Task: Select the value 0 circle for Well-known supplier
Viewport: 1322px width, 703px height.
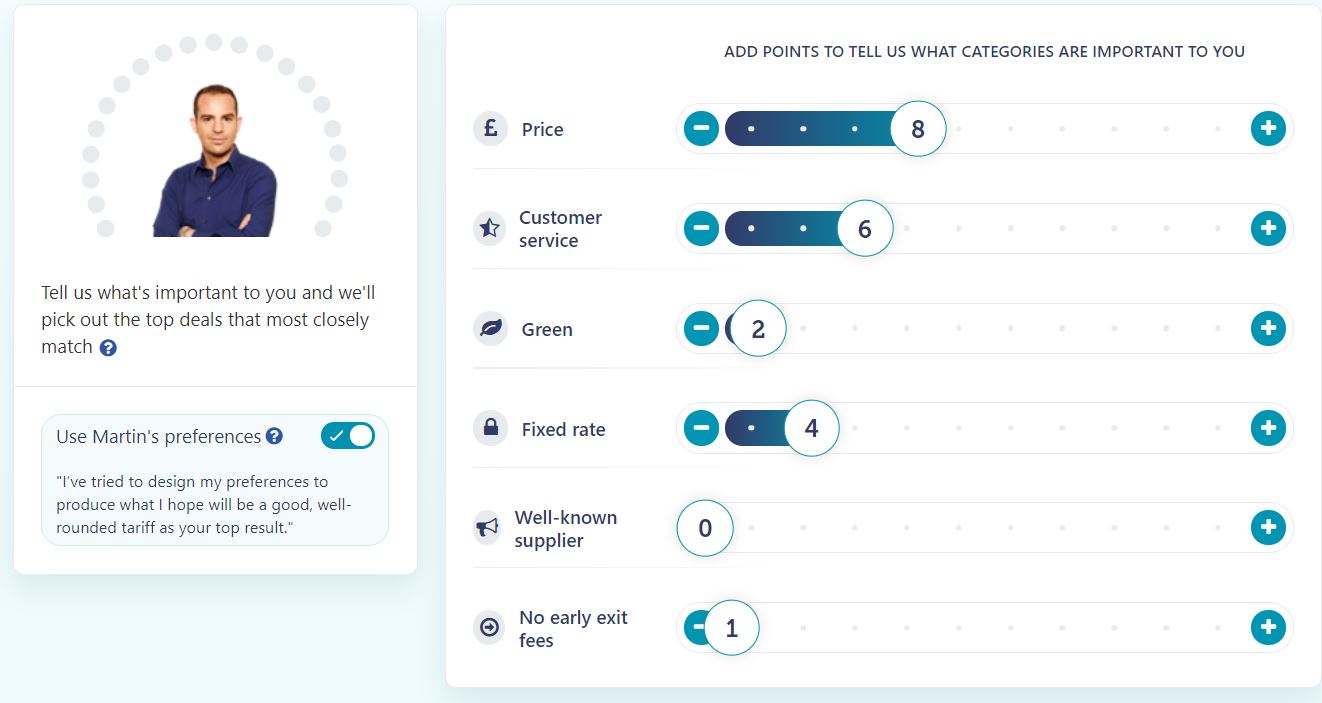Action: click(x=704, y=528)
